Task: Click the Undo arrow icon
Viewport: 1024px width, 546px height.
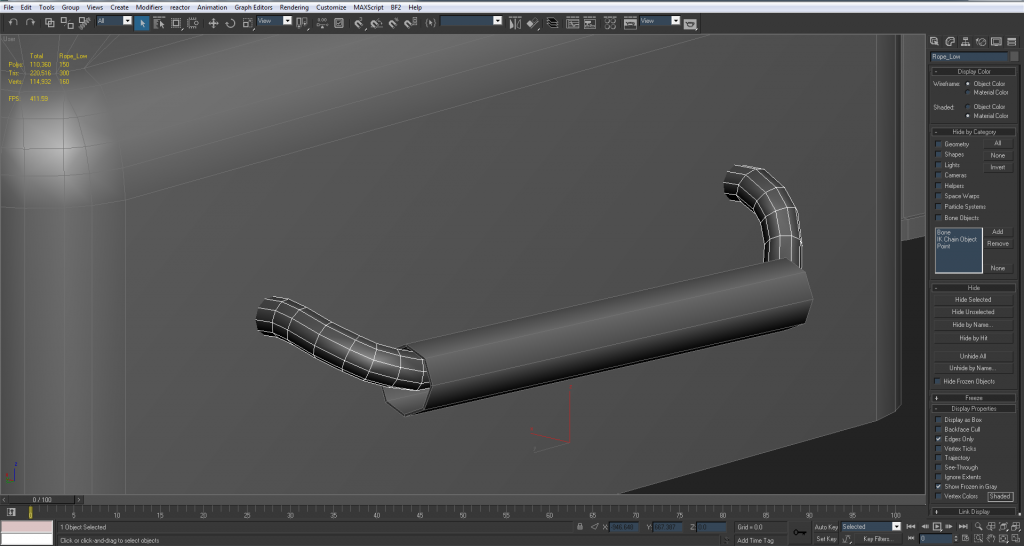Action: [x=13, y=22]
